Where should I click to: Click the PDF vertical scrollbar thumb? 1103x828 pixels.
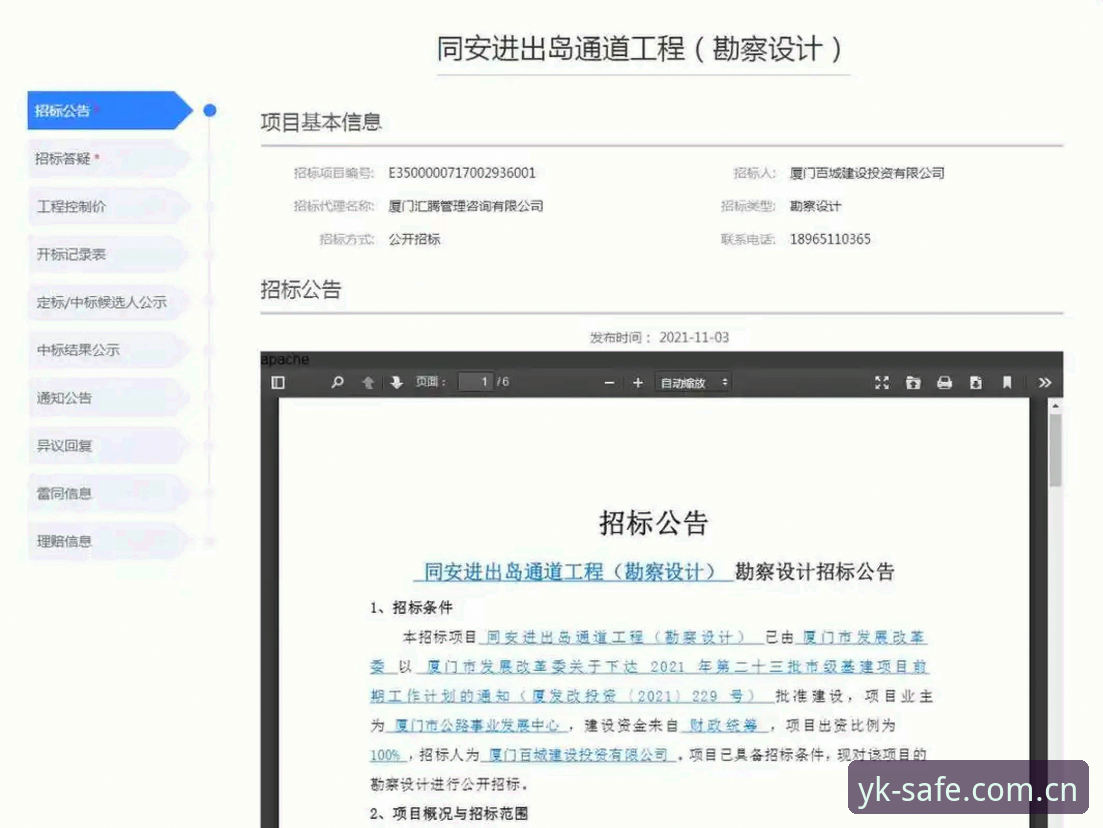click(x=1055, y=450)
